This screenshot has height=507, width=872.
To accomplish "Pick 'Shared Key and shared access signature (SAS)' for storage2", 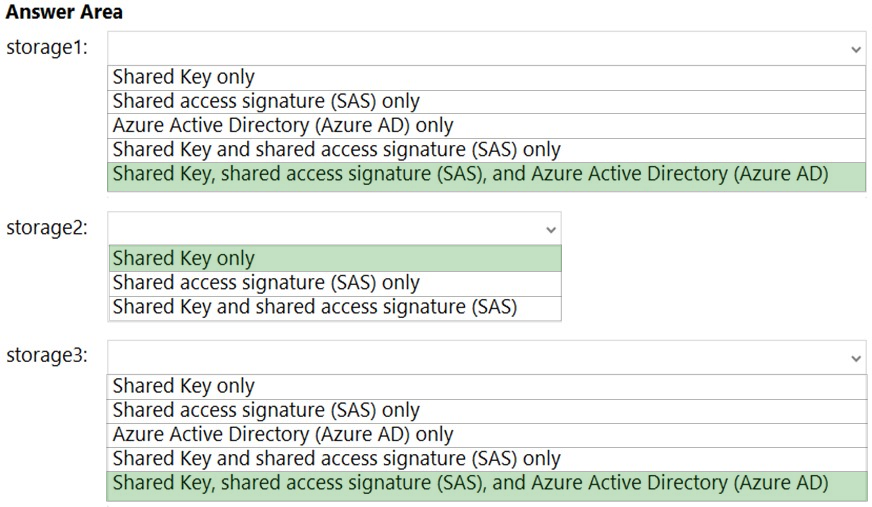I will (x=335, y=308).
